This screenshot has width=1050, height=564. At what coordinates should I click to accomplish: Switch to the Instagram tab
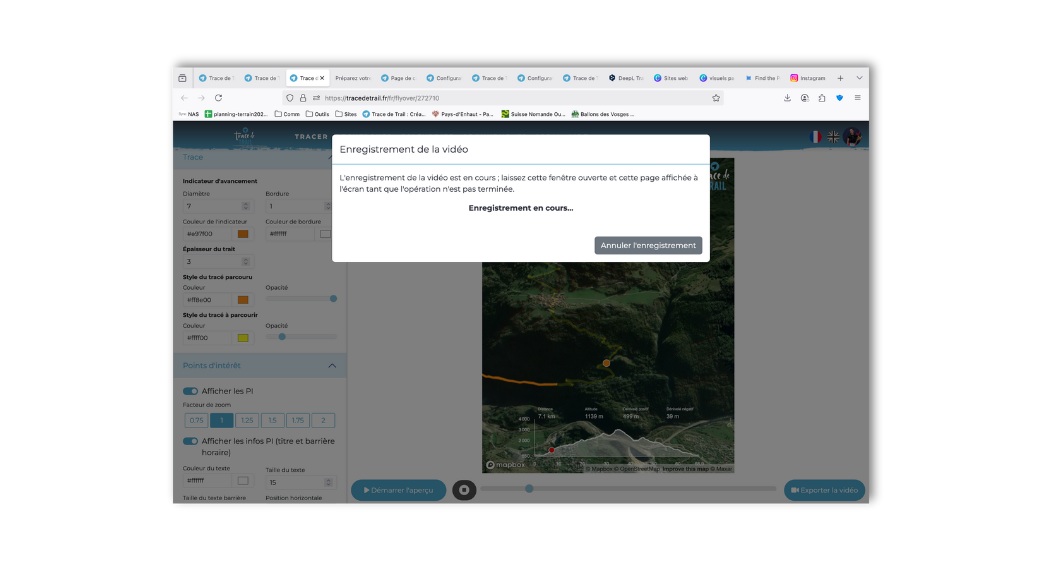click(808, 78)
